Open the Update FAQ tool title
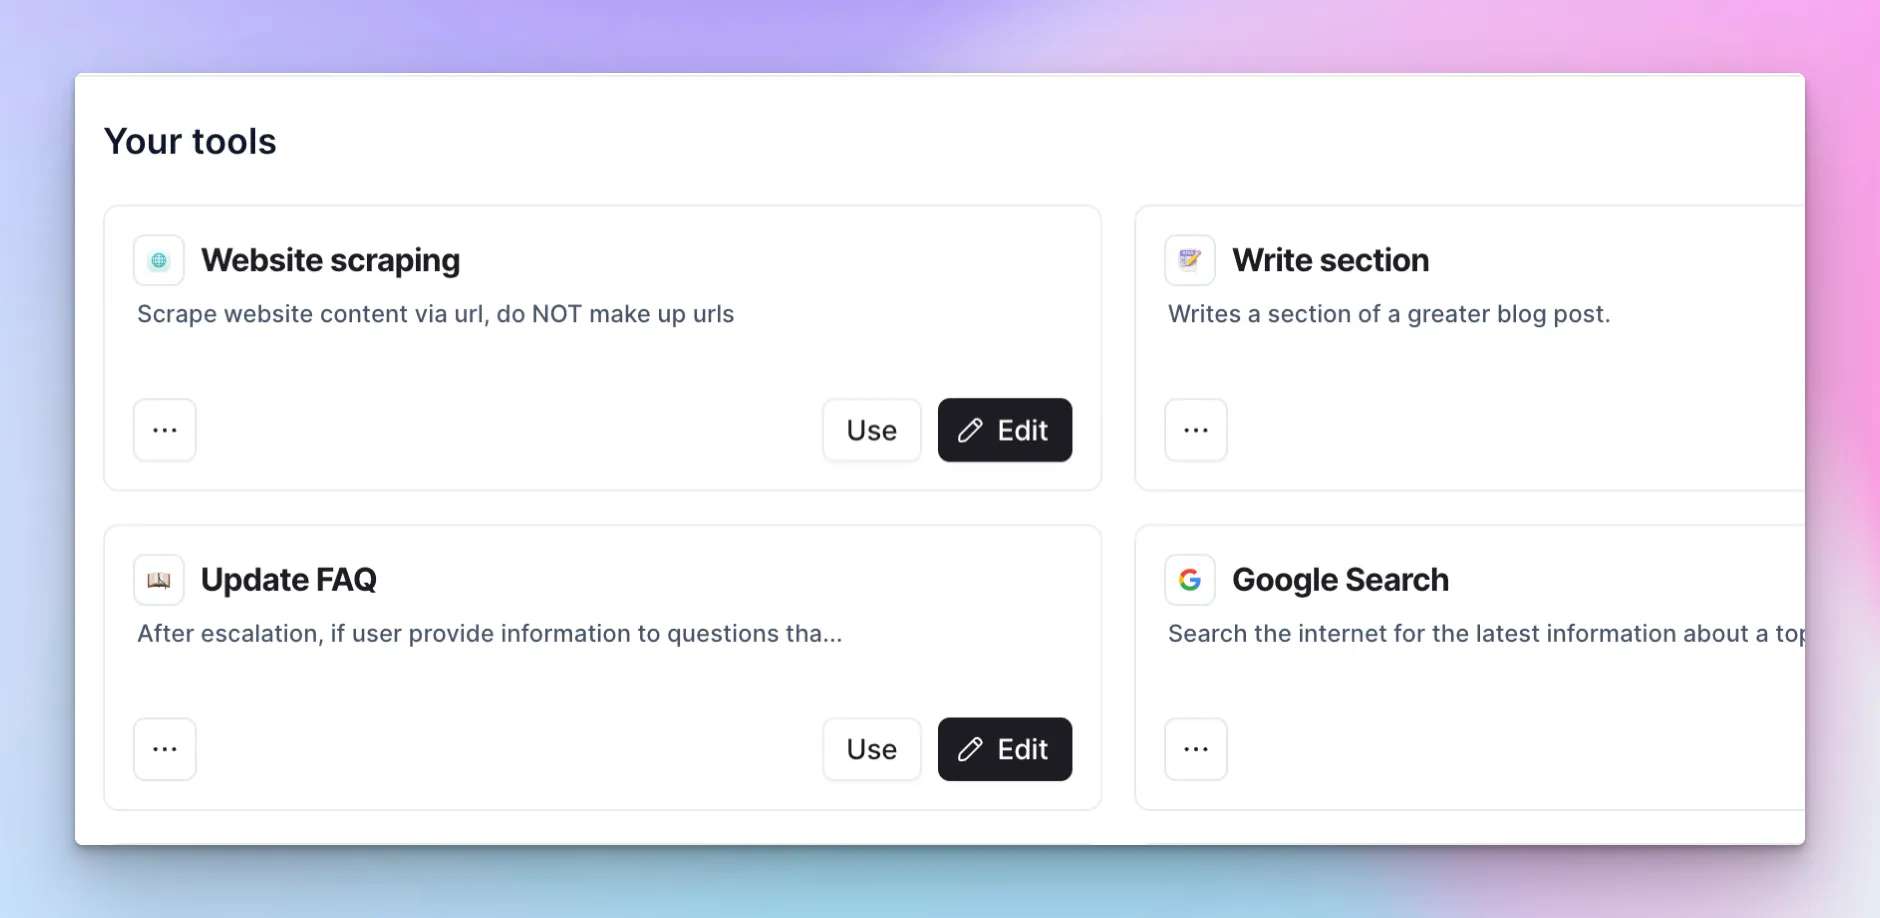1880x918 pixels. [x=288, y=580]
